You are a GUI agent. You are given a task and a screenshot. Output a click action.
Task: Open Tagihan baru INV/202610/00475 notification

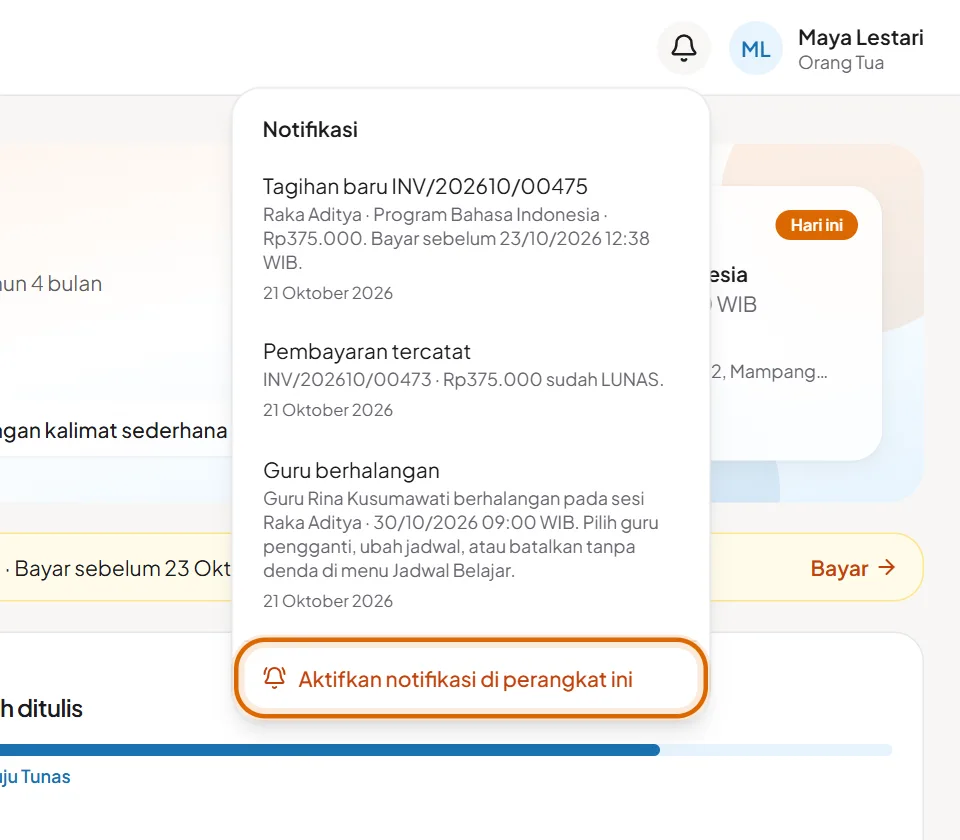pos(471,238)
